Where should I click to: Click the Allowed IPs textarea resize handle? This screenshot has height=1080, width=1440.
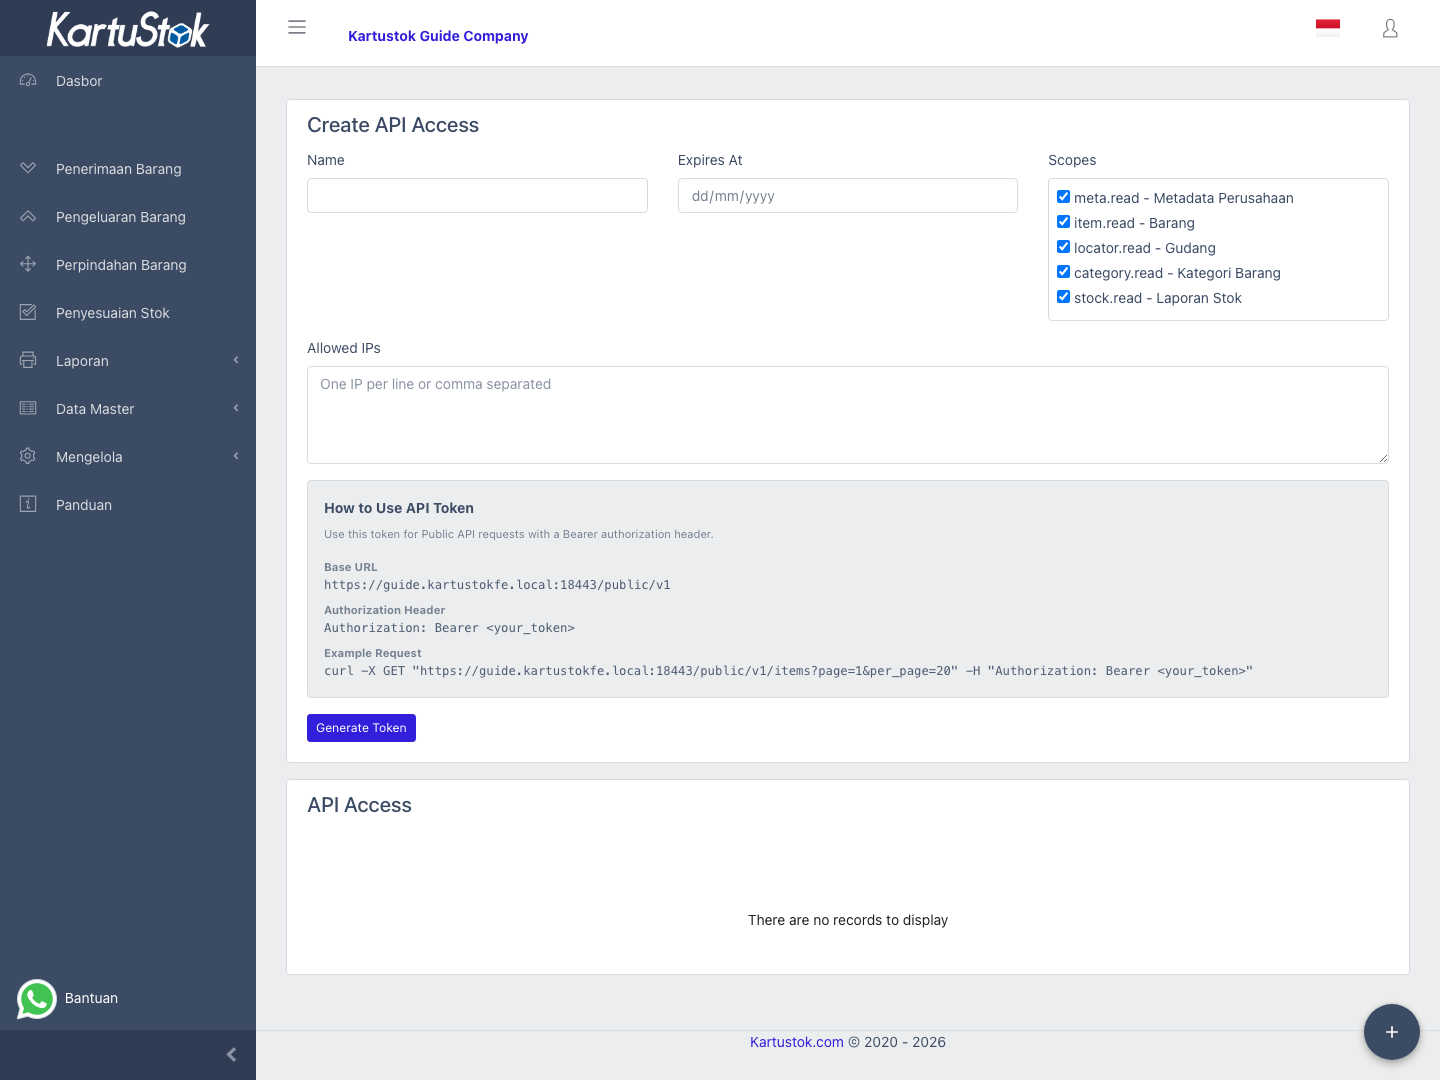(x=1383, y=458)
